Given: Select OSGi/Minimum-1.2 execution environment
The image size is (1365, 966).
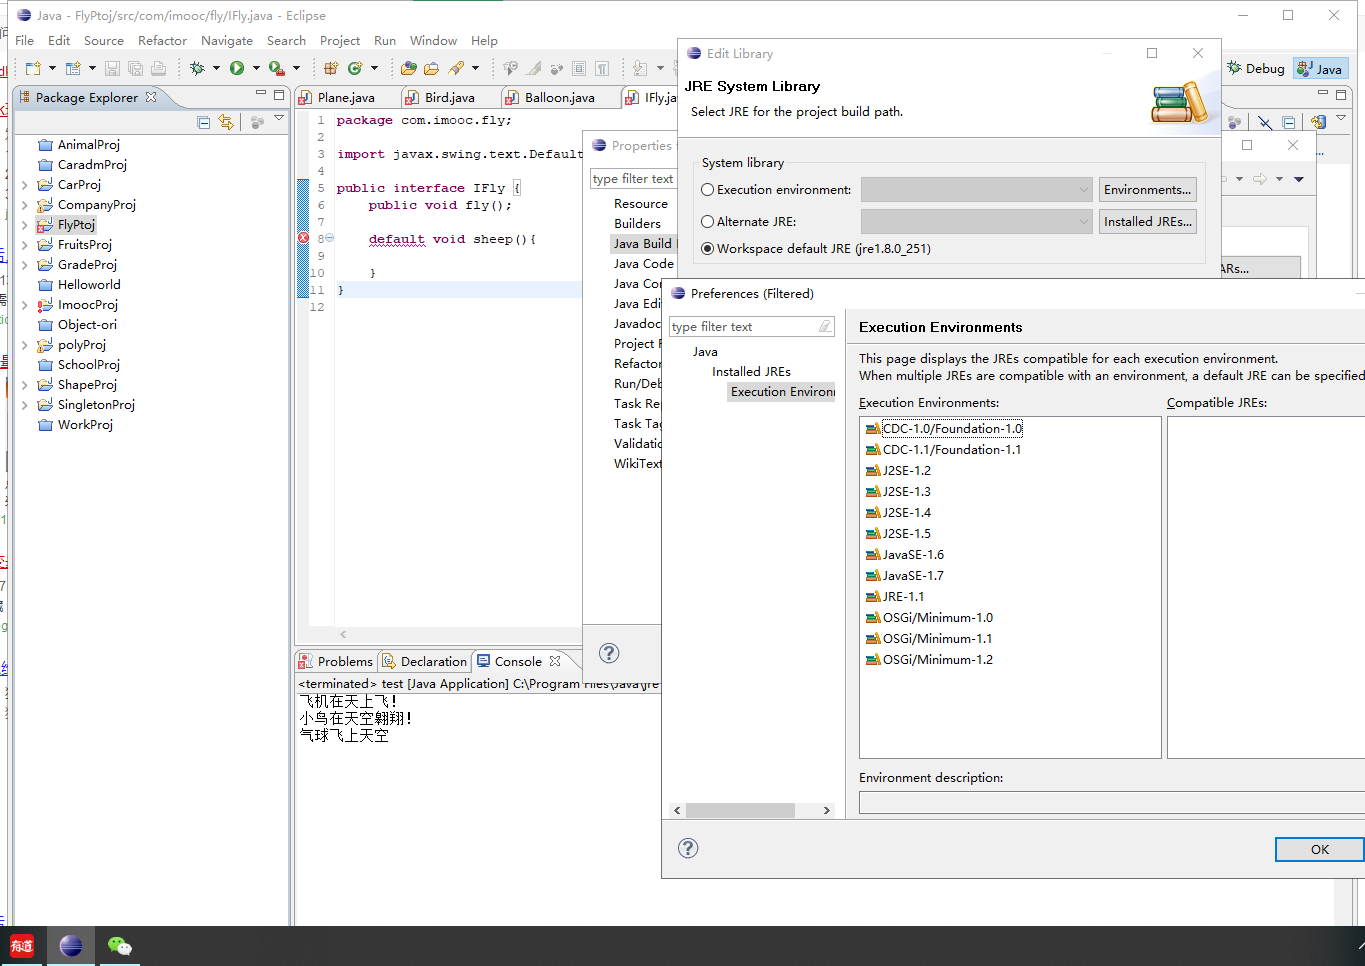Looking at the screenshot, I should tap(937, 659).
